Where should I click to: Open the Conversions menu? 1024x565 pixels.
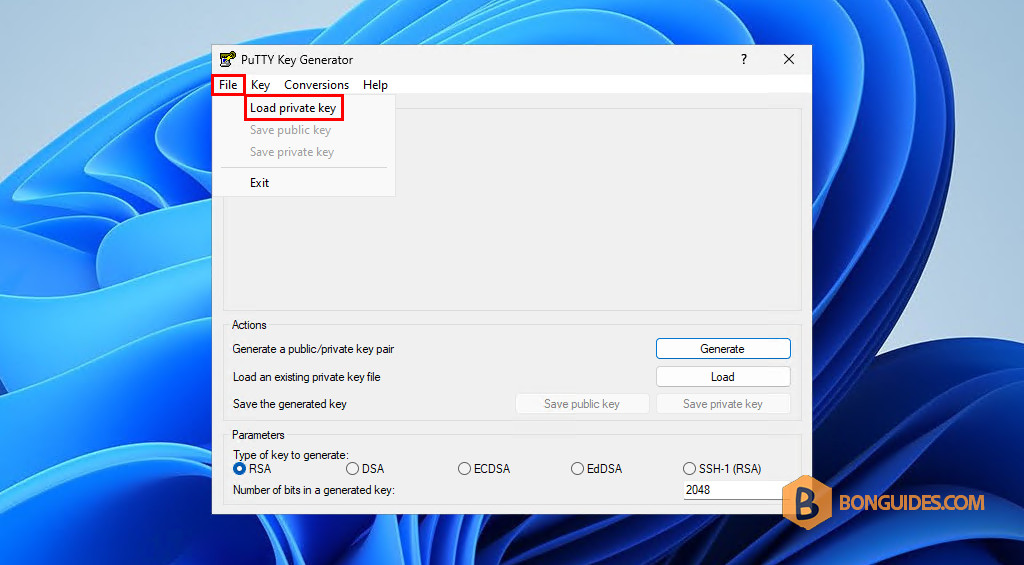tap(316, 85)
